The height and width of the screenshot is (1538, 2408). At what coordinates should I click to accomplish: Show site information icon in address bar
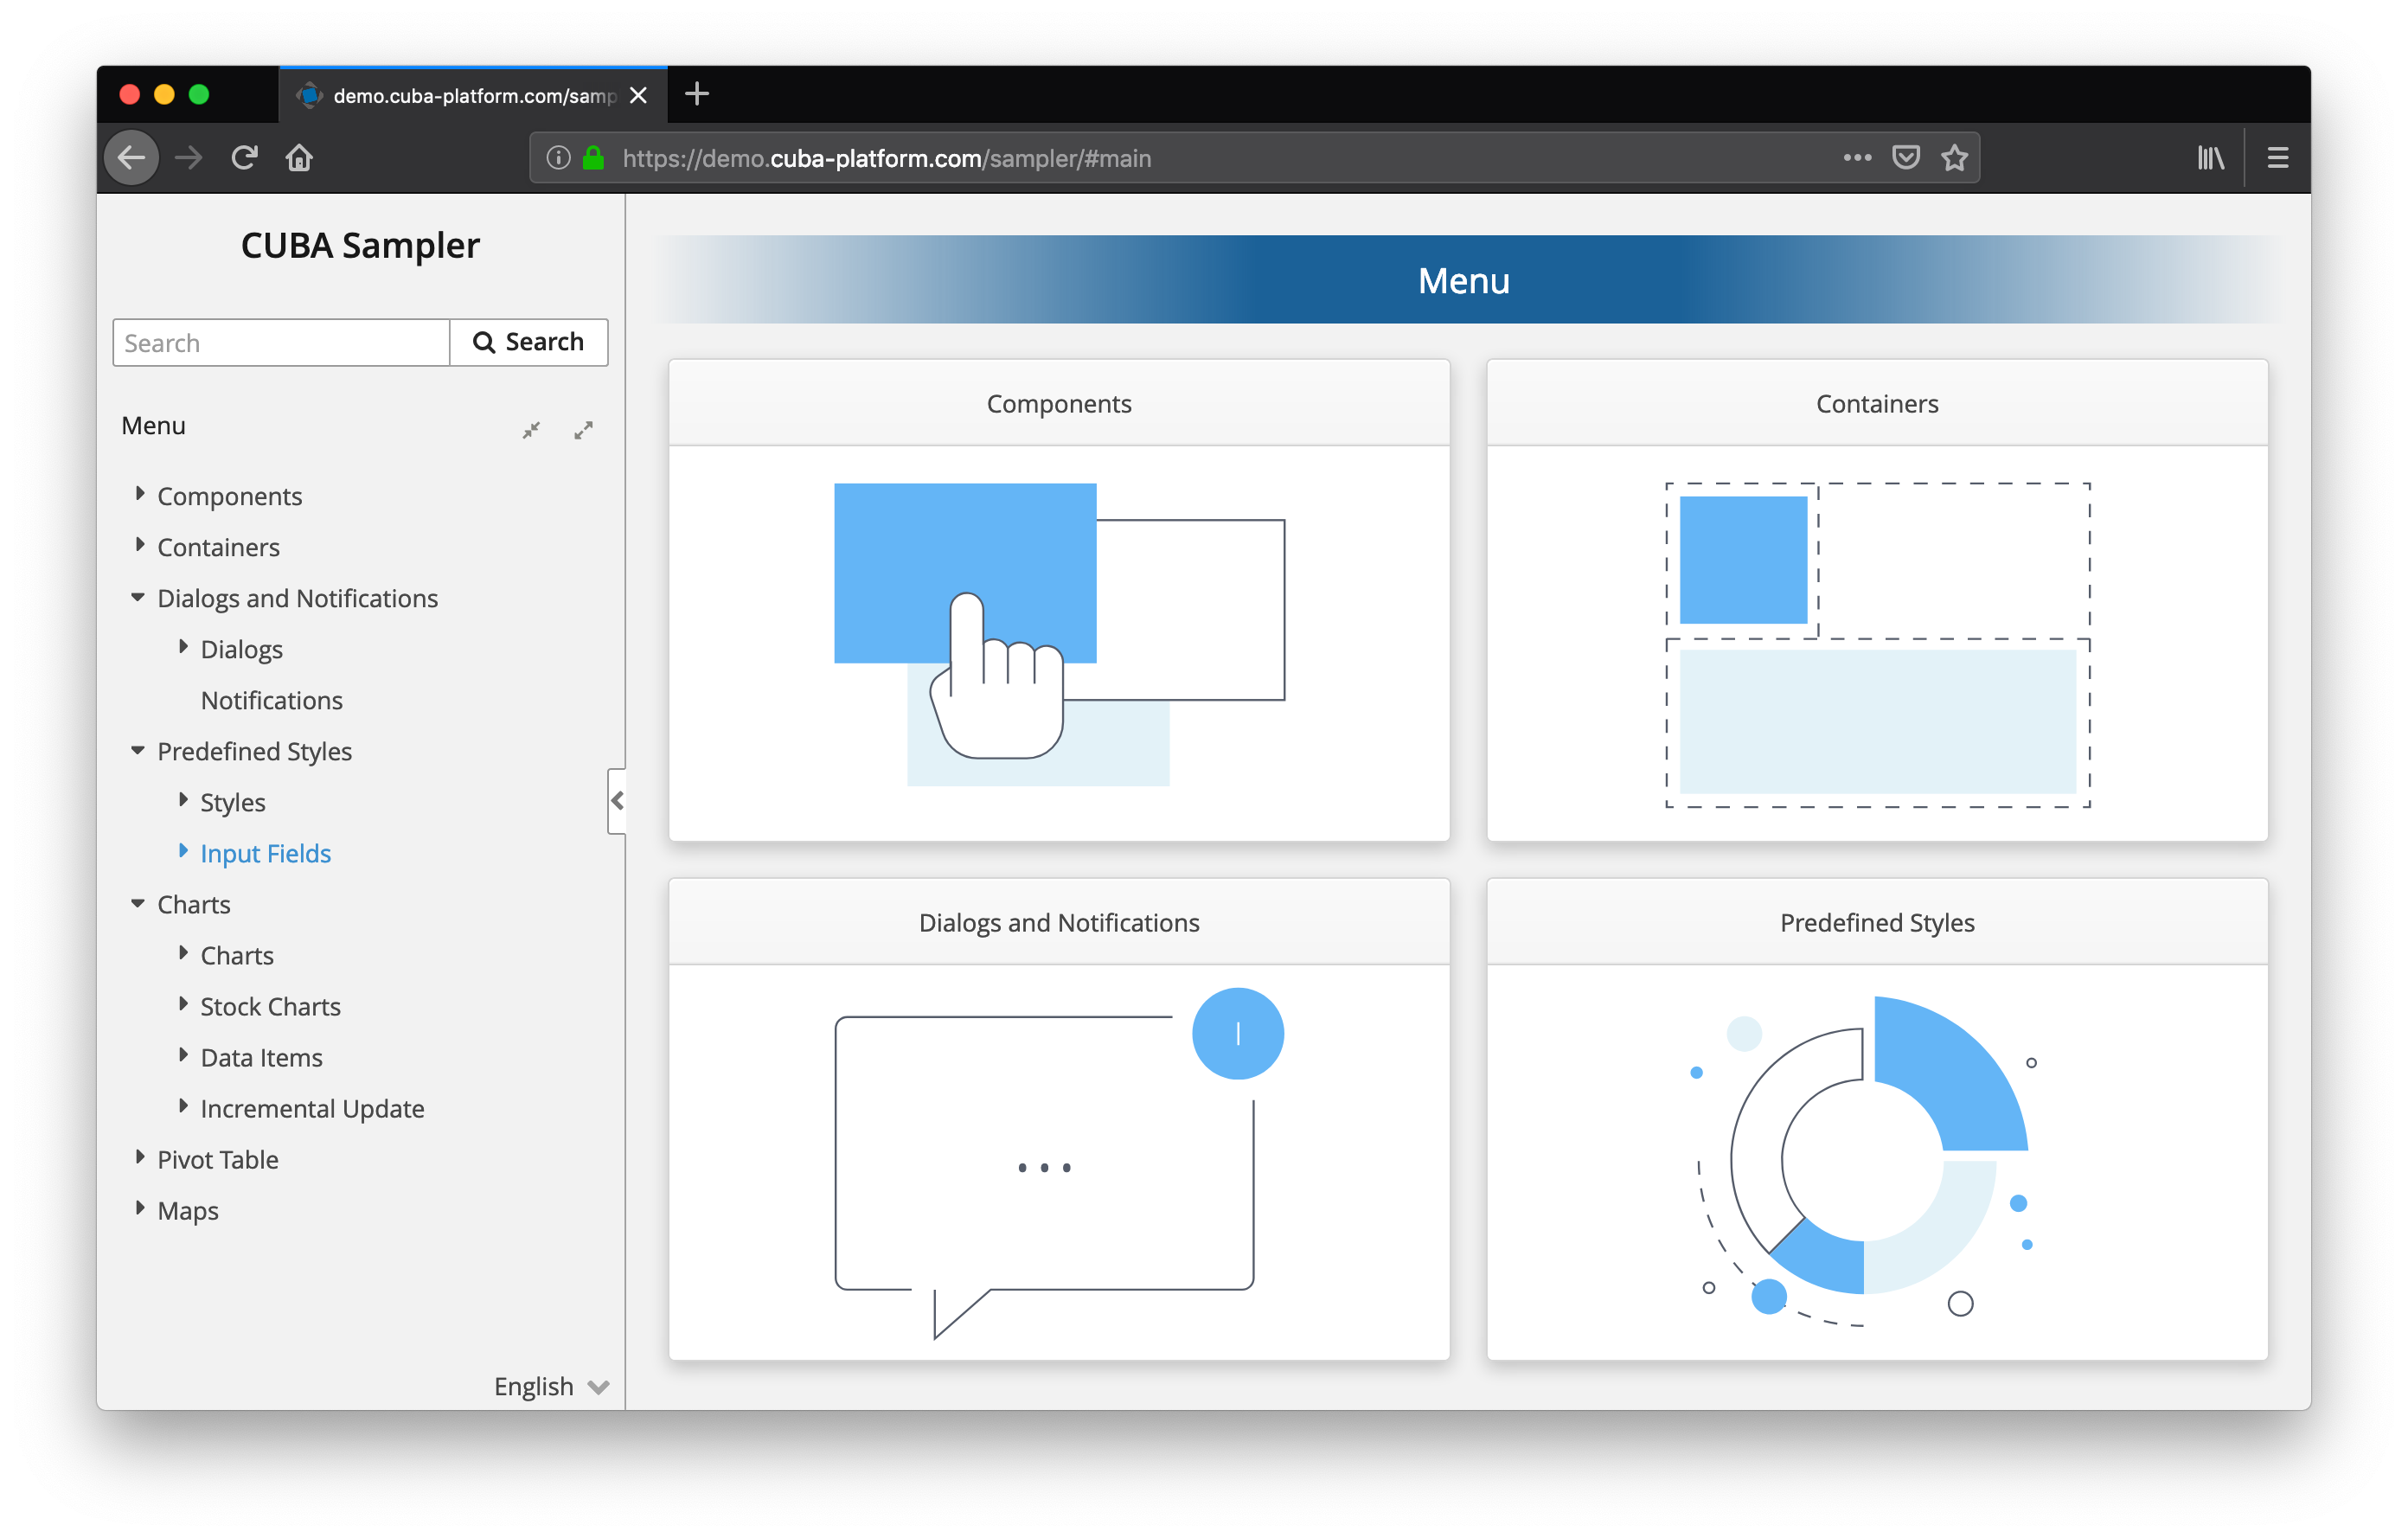pos(558,158)
